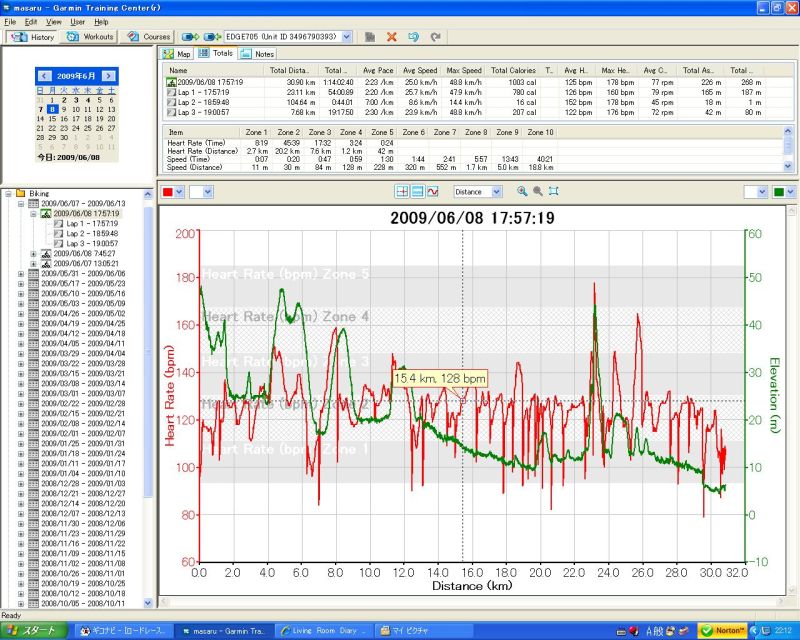Open the green right-axis series dropdown
This screenshot has height=640, width=800.
coord(790,192)
